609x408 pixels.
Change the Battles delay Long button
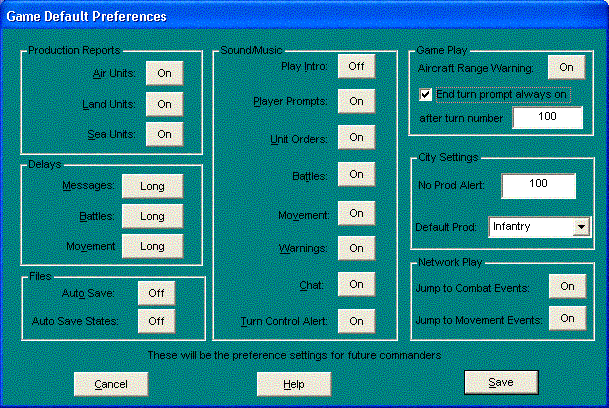[x=152, y=216]
